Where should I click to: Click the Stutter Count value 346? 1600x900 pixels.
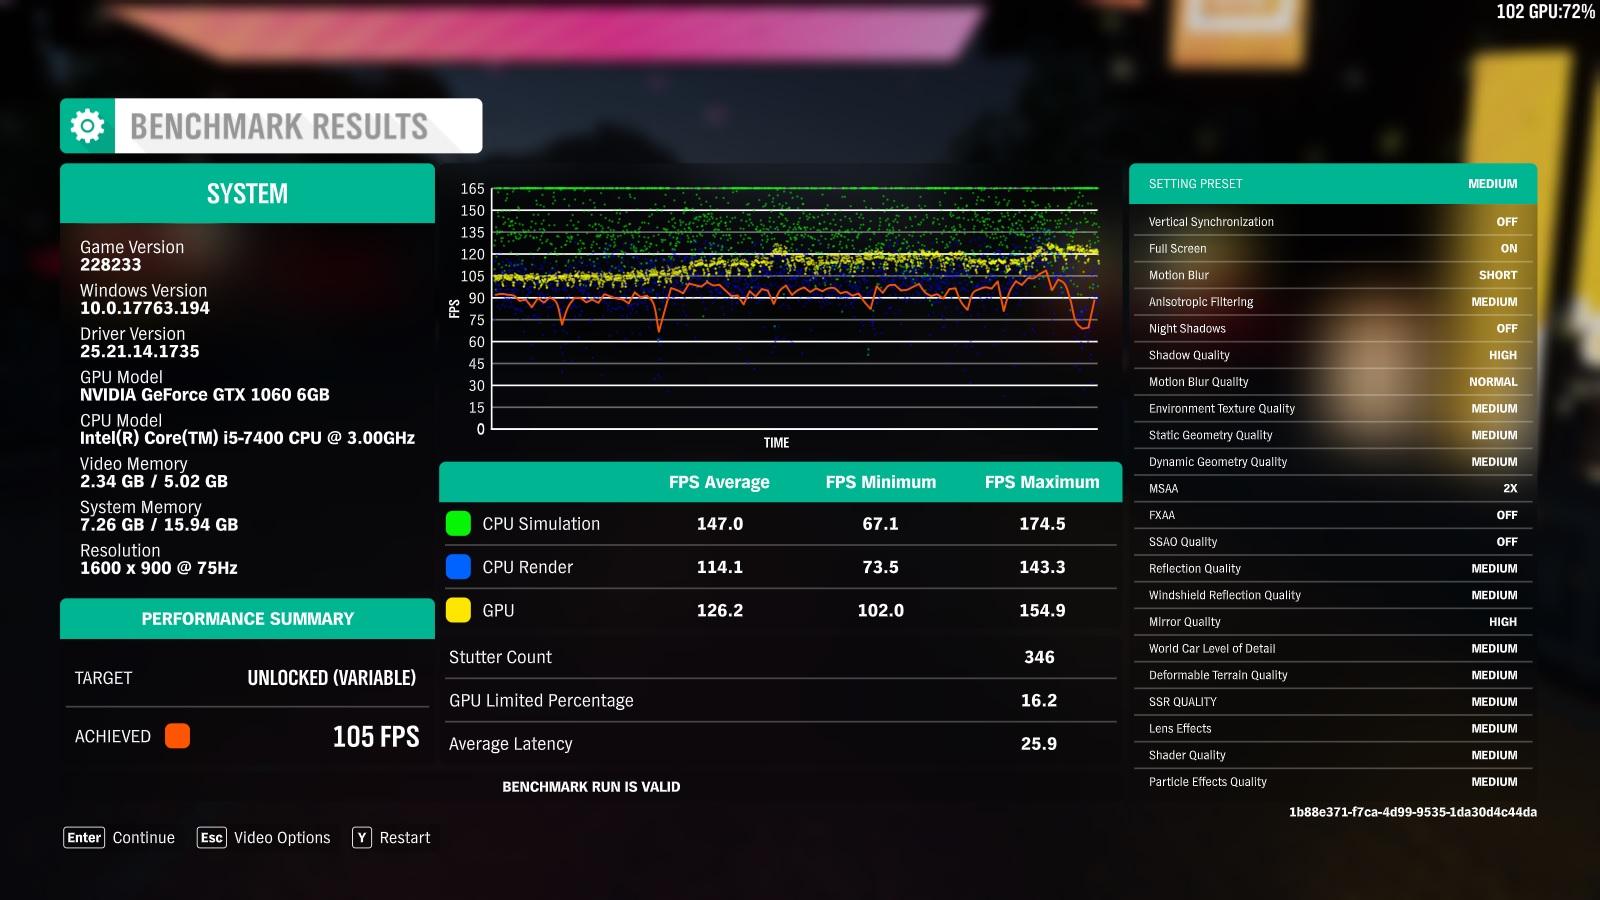point(1039,657)
